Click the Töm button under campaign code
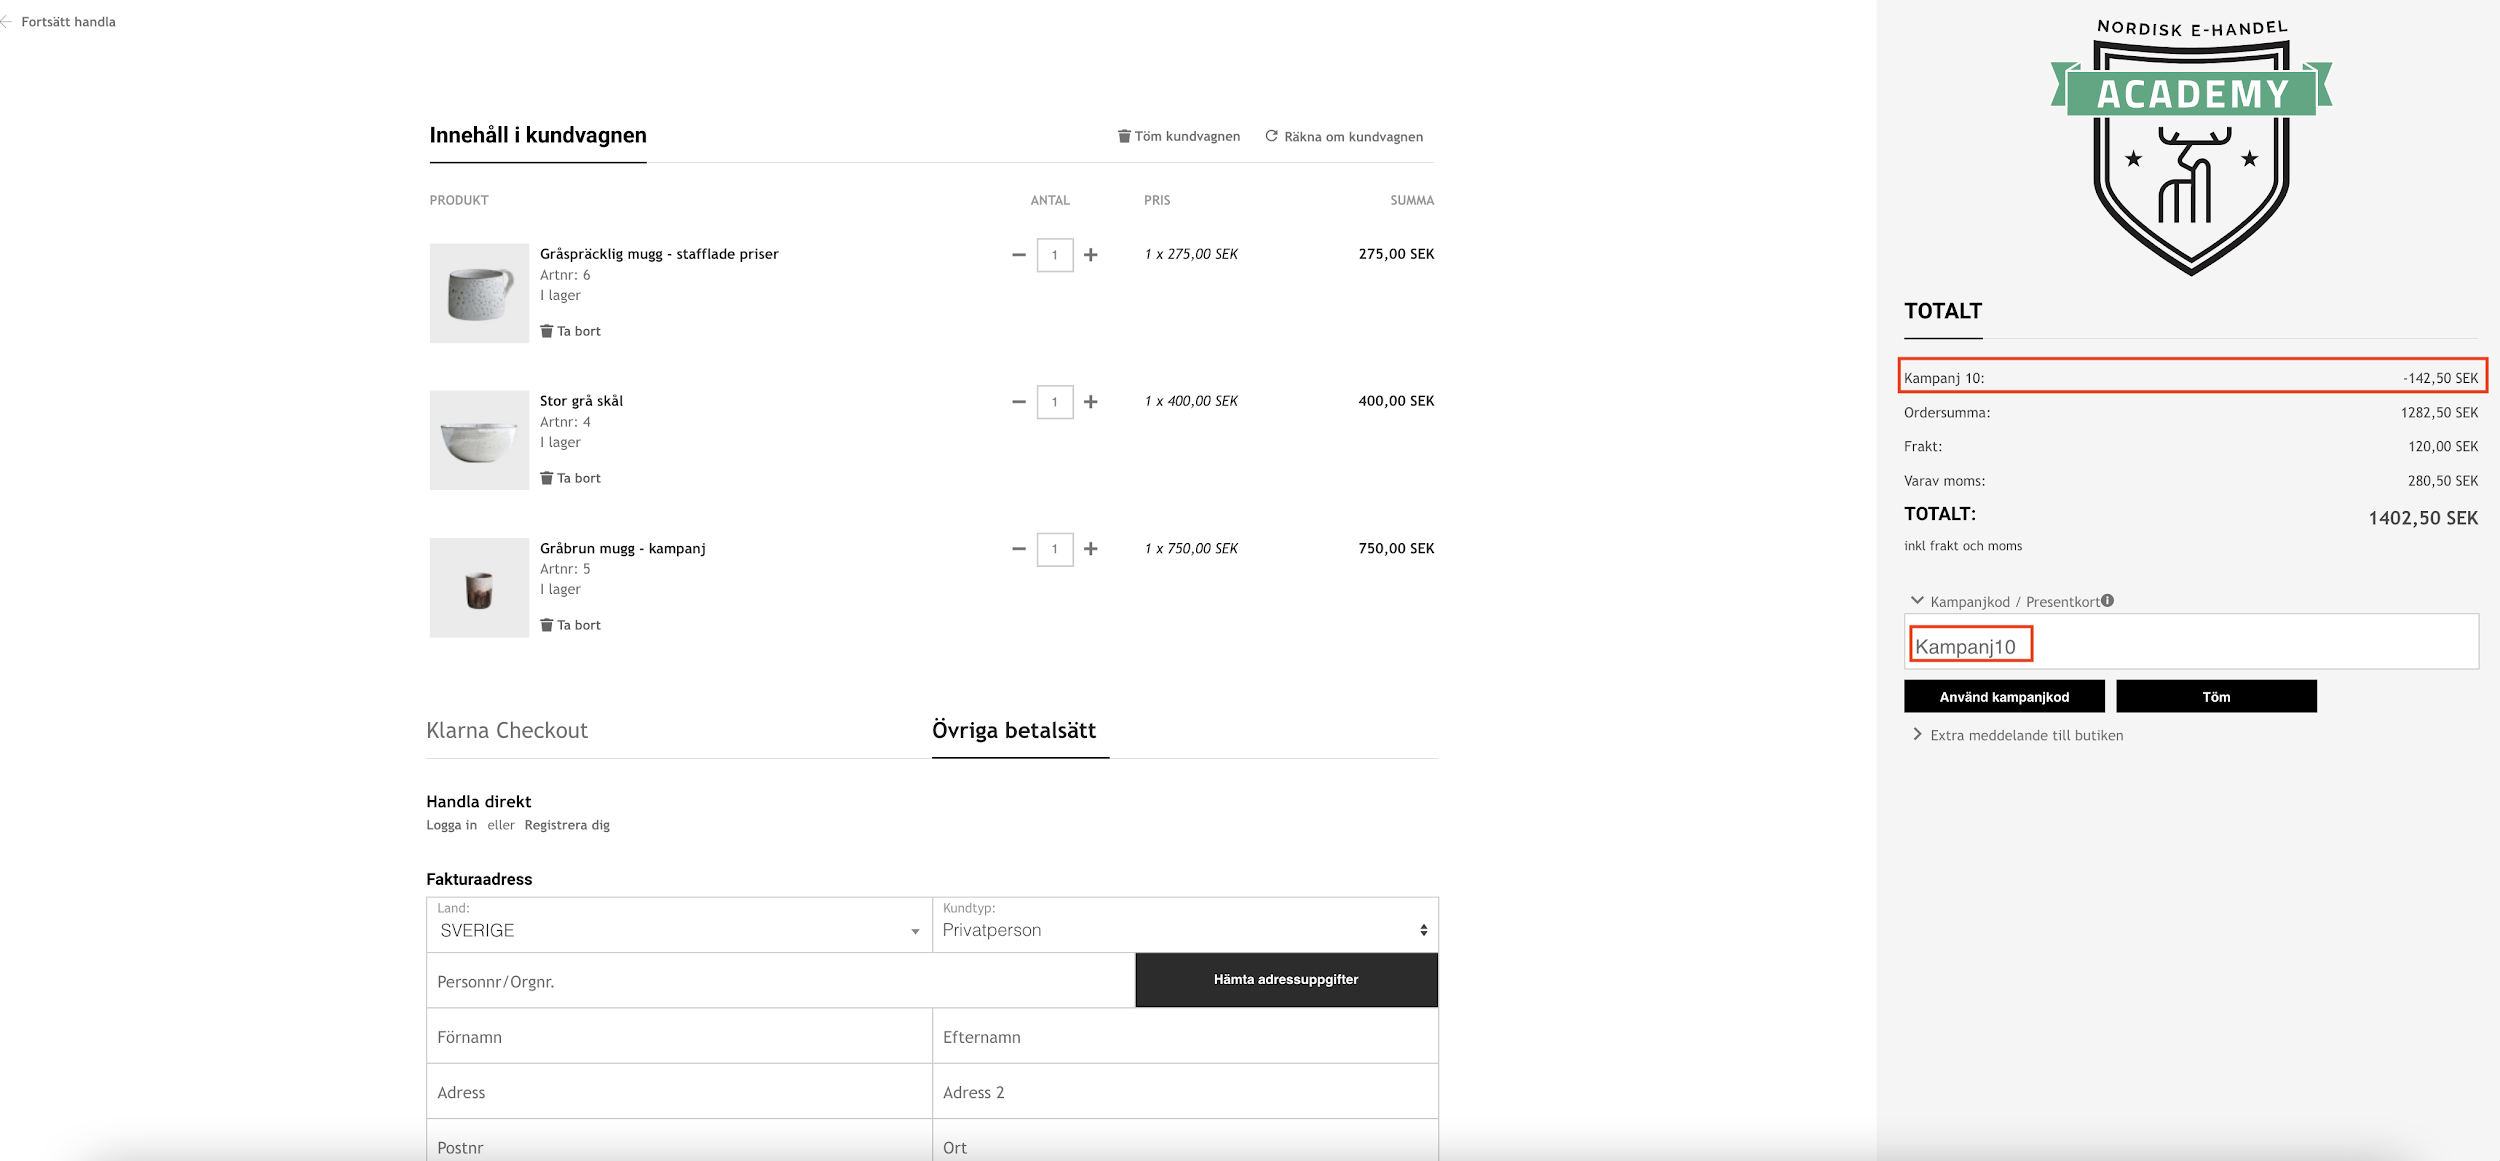The image size is (2500, 1161). (x=2216, y=697)
